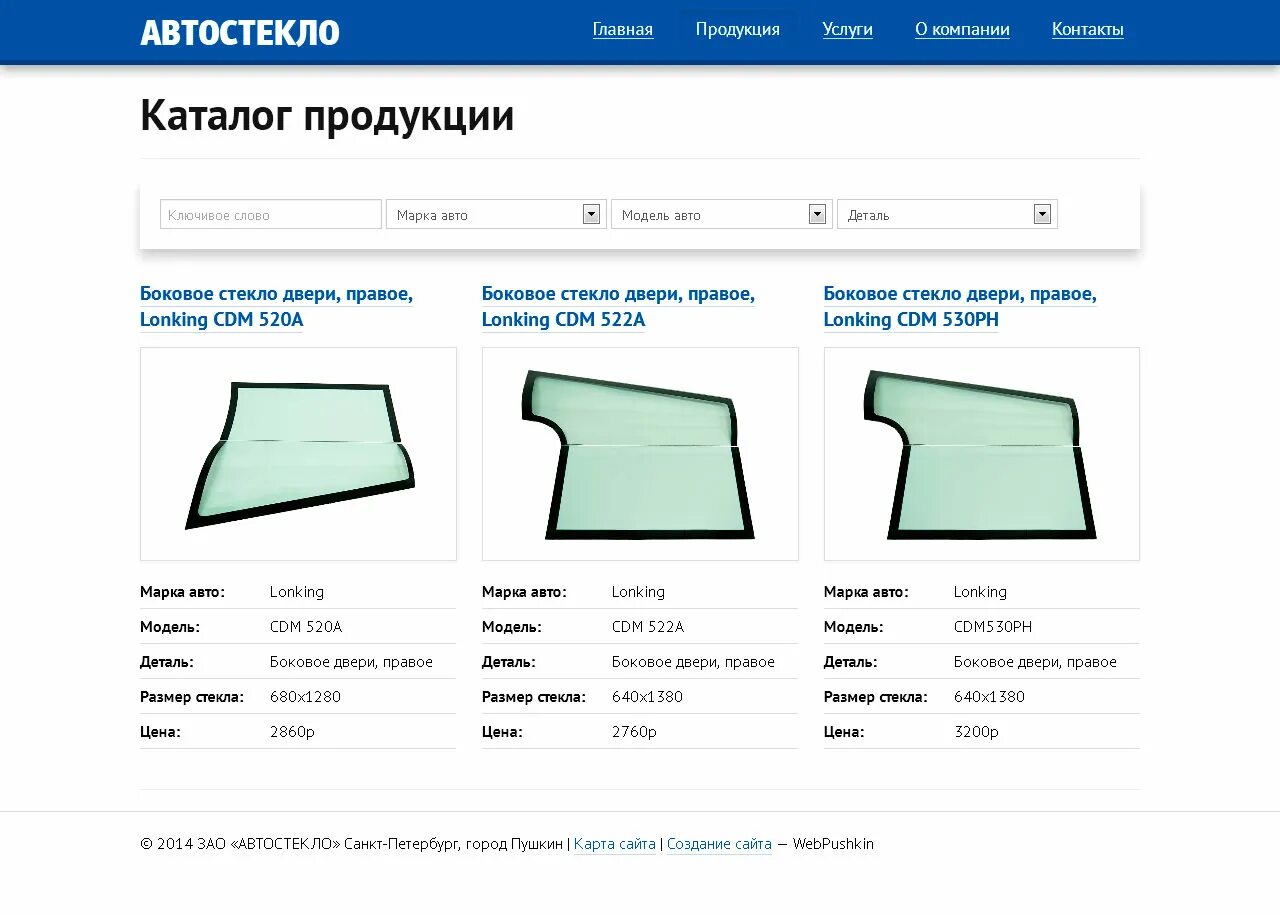Viewport: 1280px width, 915px height.
Task: Focus the Ключевое слово search field
Action: click(271, 214)
